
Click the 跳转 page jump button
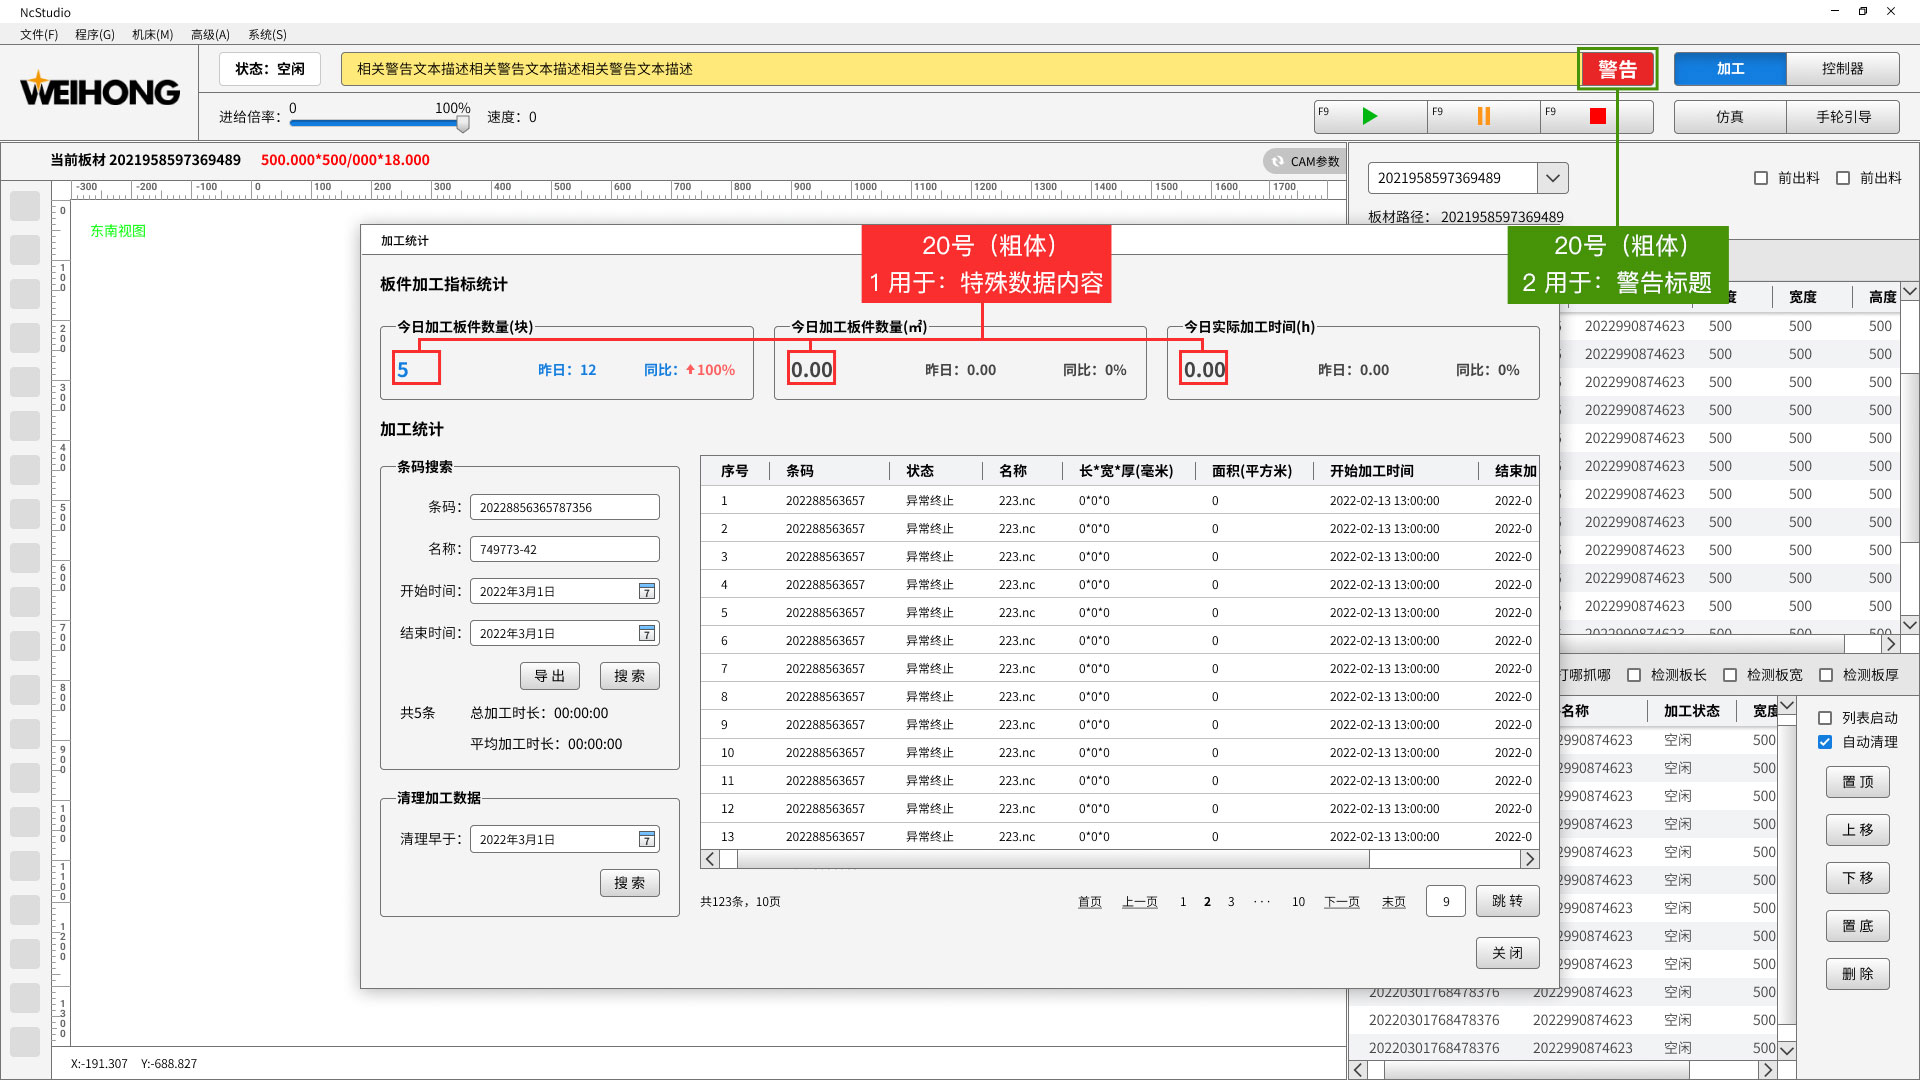(1508, 901)
